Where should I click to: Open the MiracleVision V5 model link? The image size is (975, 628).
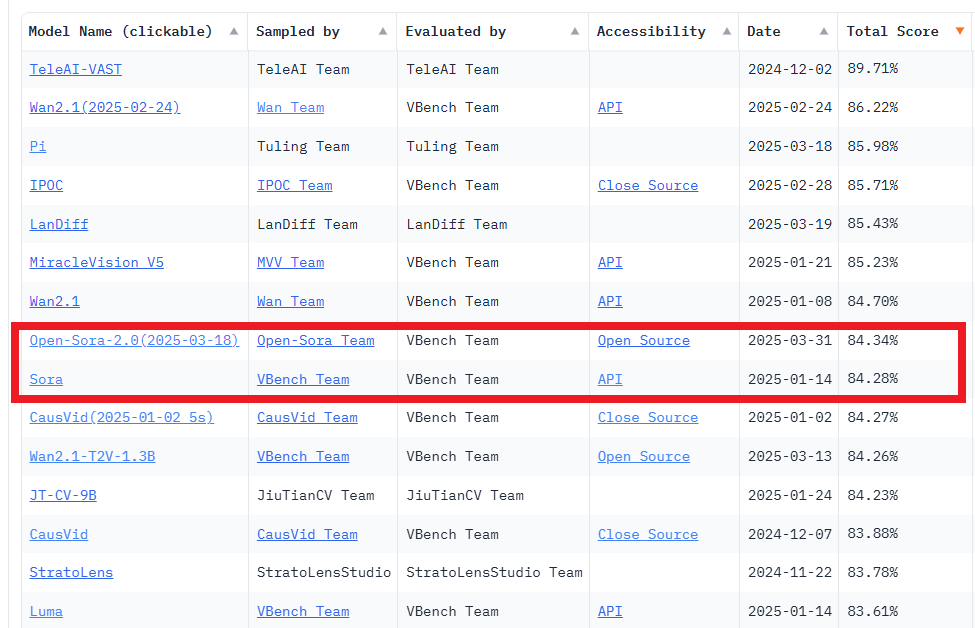[96, 262]
